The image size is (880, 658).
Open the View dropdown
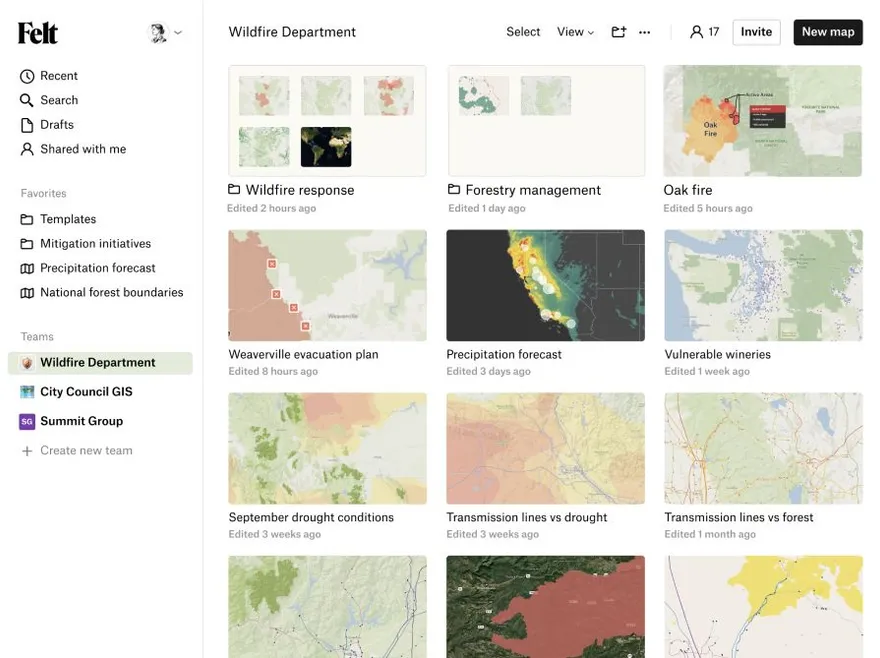575,32
